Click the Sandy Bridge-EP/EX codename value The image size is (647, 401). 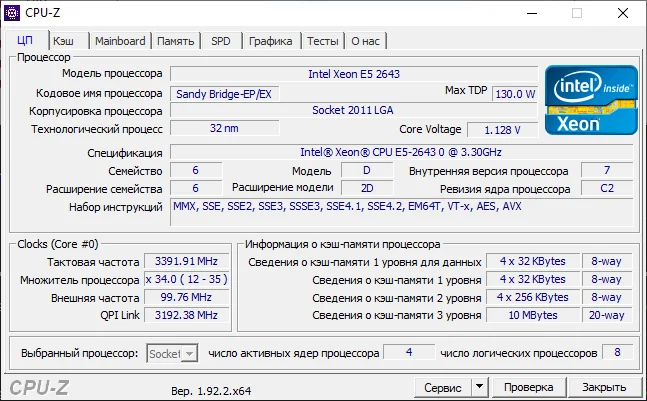pyautogui.click(x=224, y=94)
